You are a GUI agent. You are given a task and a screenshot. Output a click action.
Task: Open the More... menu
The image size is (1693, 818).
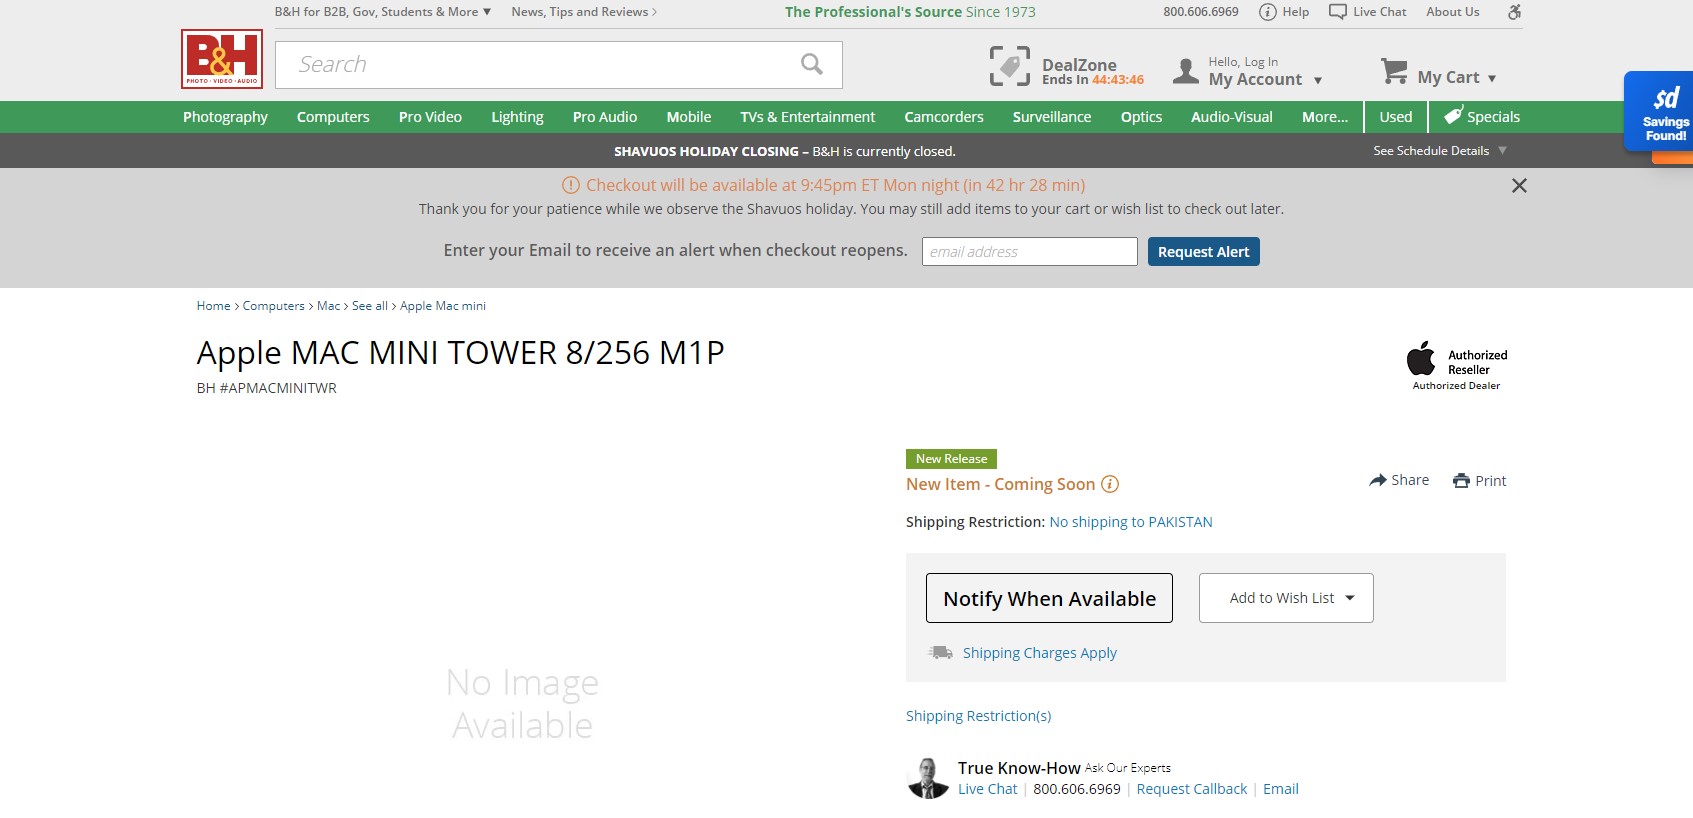pyautogui.click(x=1325, y=117)
